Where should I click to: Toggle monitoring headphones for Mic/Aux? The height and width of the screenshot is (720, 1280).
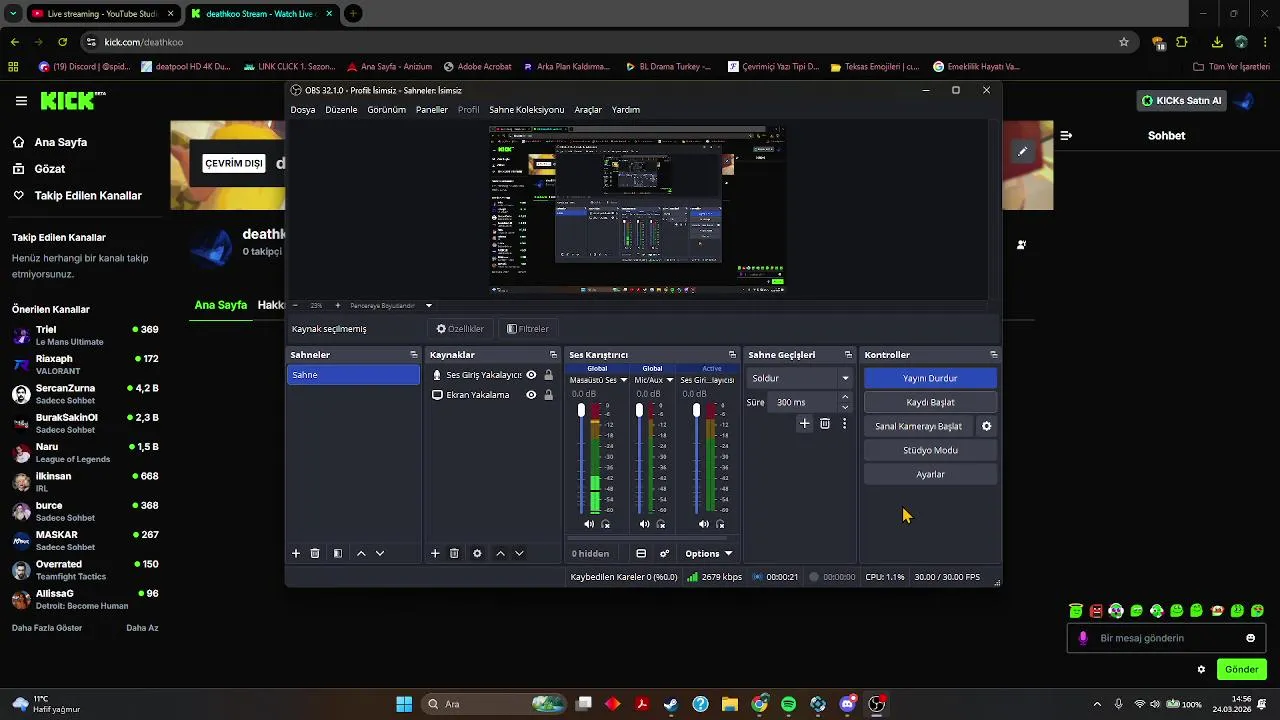coord(661,524)
